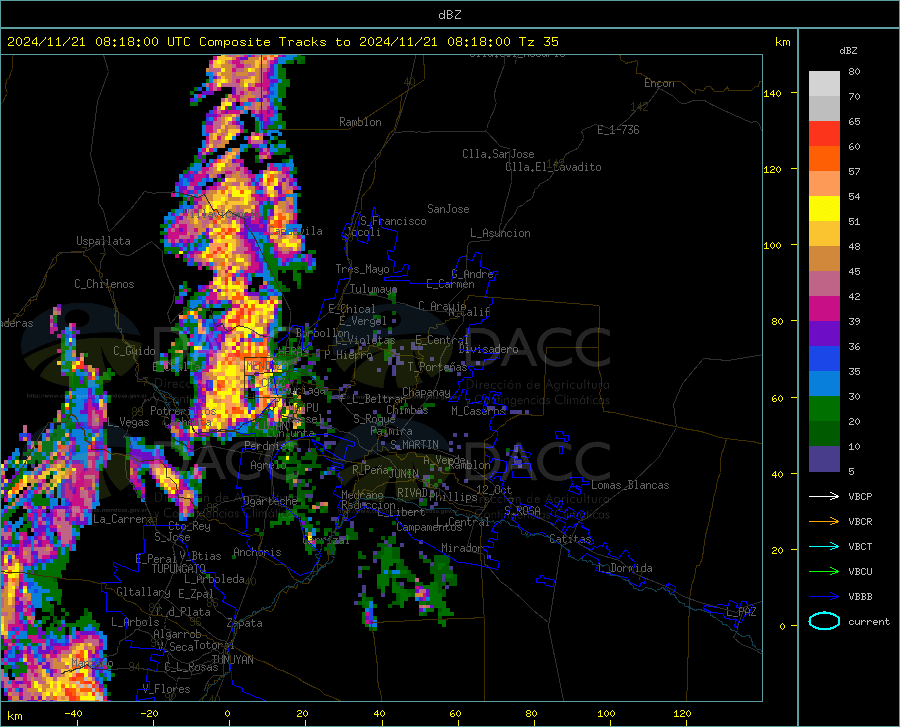Click the 'L_PAZ' map label
The height and width of the screenshot is (727, 900).
[x=741, y=612]
